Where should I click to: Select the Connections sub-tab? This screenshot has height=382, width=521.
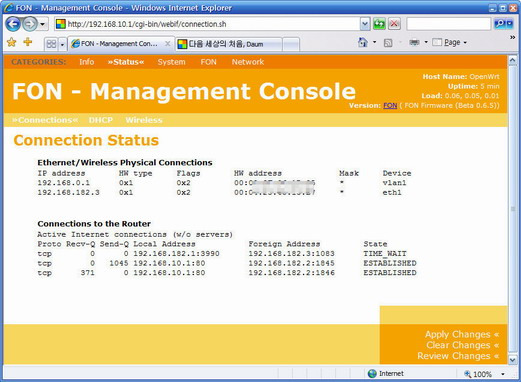point(45,120)
